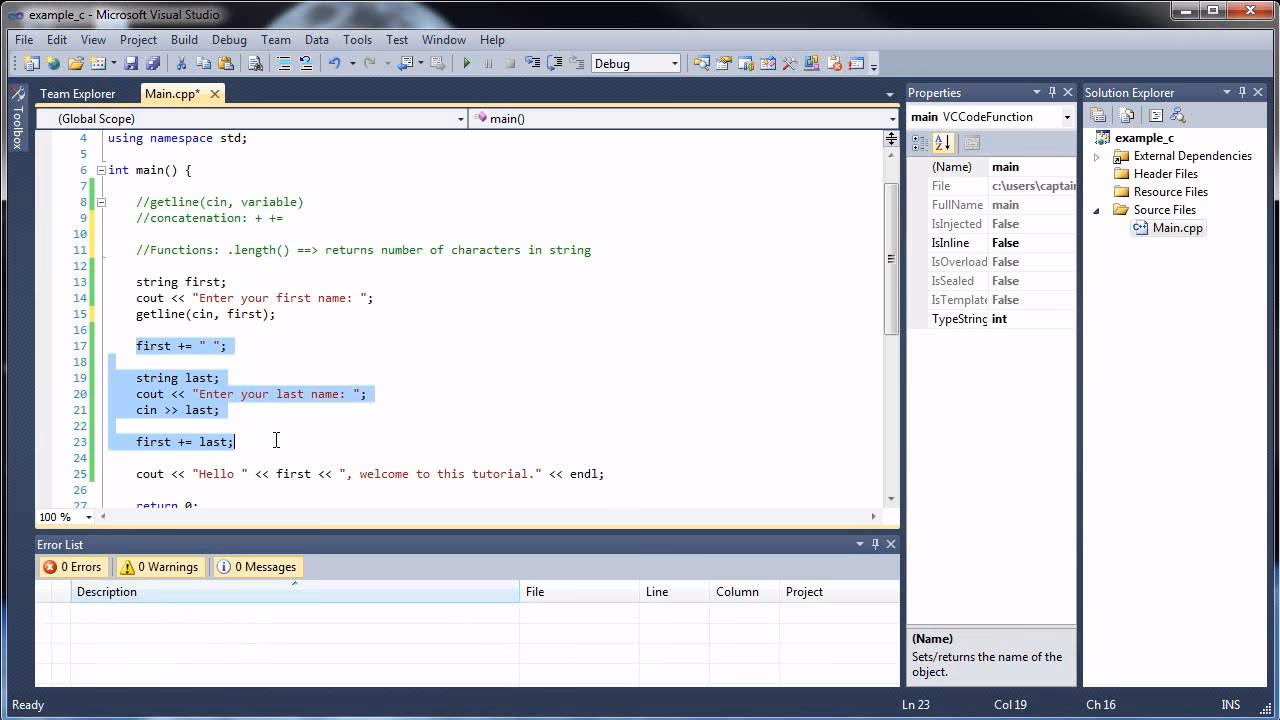Click the 0 Messages button in Error List
Image resolution: width=1280 pixels, height=720 pixels.
pos(257,566)
